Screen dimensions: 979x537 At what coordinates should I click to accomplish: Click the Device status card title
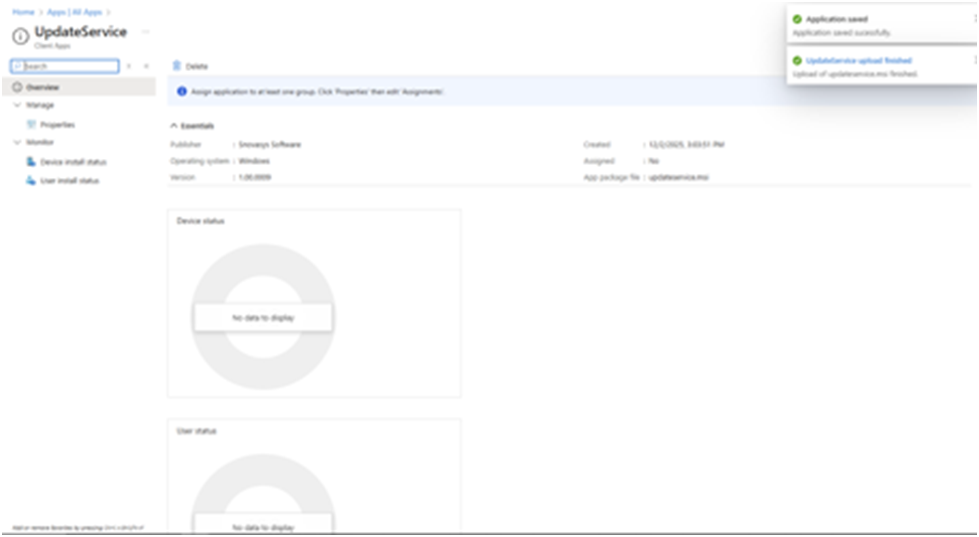pyautogui.click(x=200, y=221)
